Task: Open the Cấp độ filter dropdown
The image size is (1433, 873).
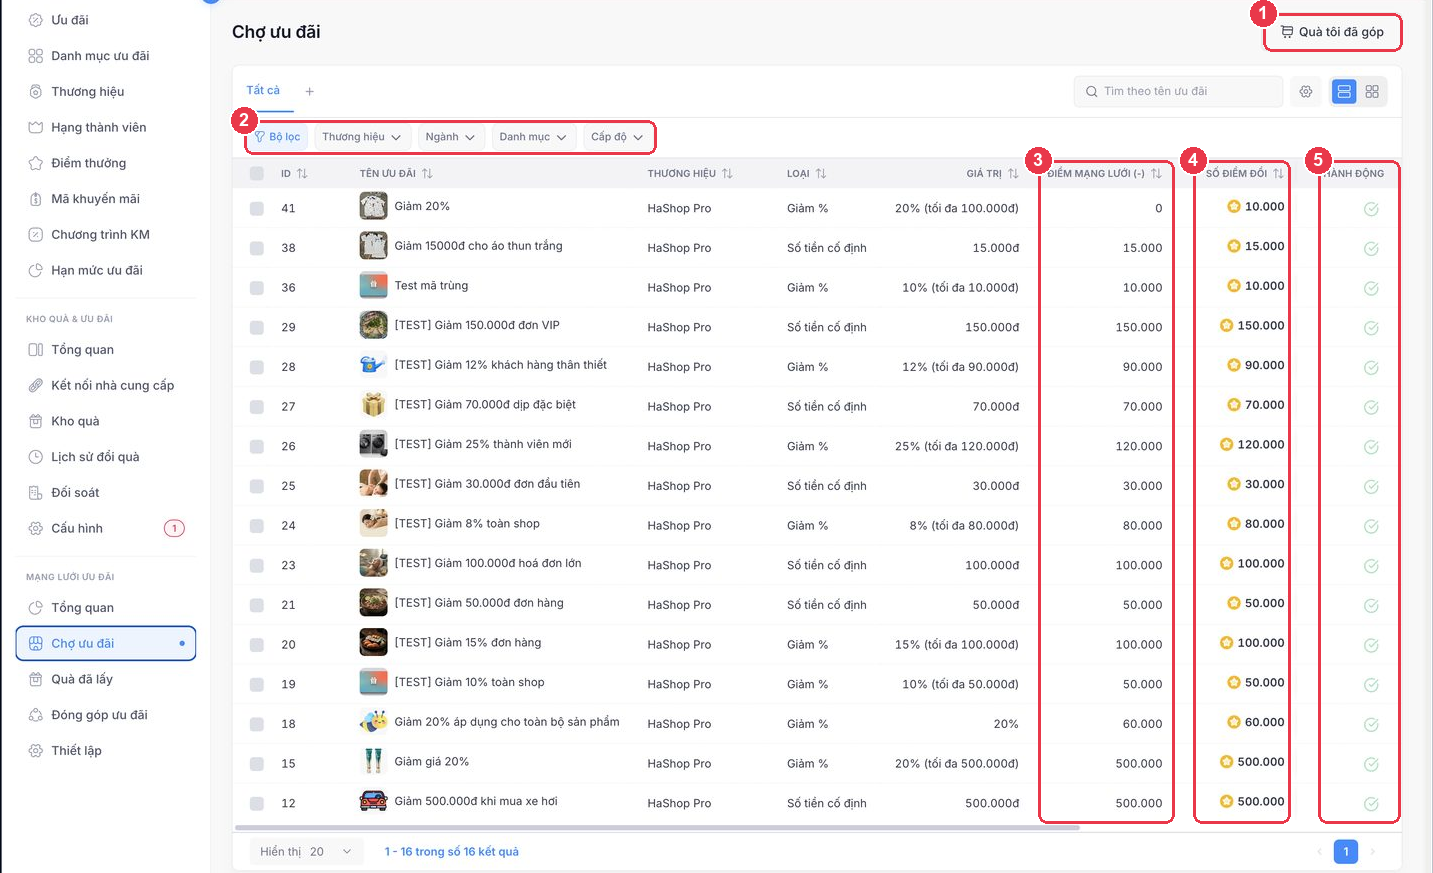Action: tap(617, 137)
